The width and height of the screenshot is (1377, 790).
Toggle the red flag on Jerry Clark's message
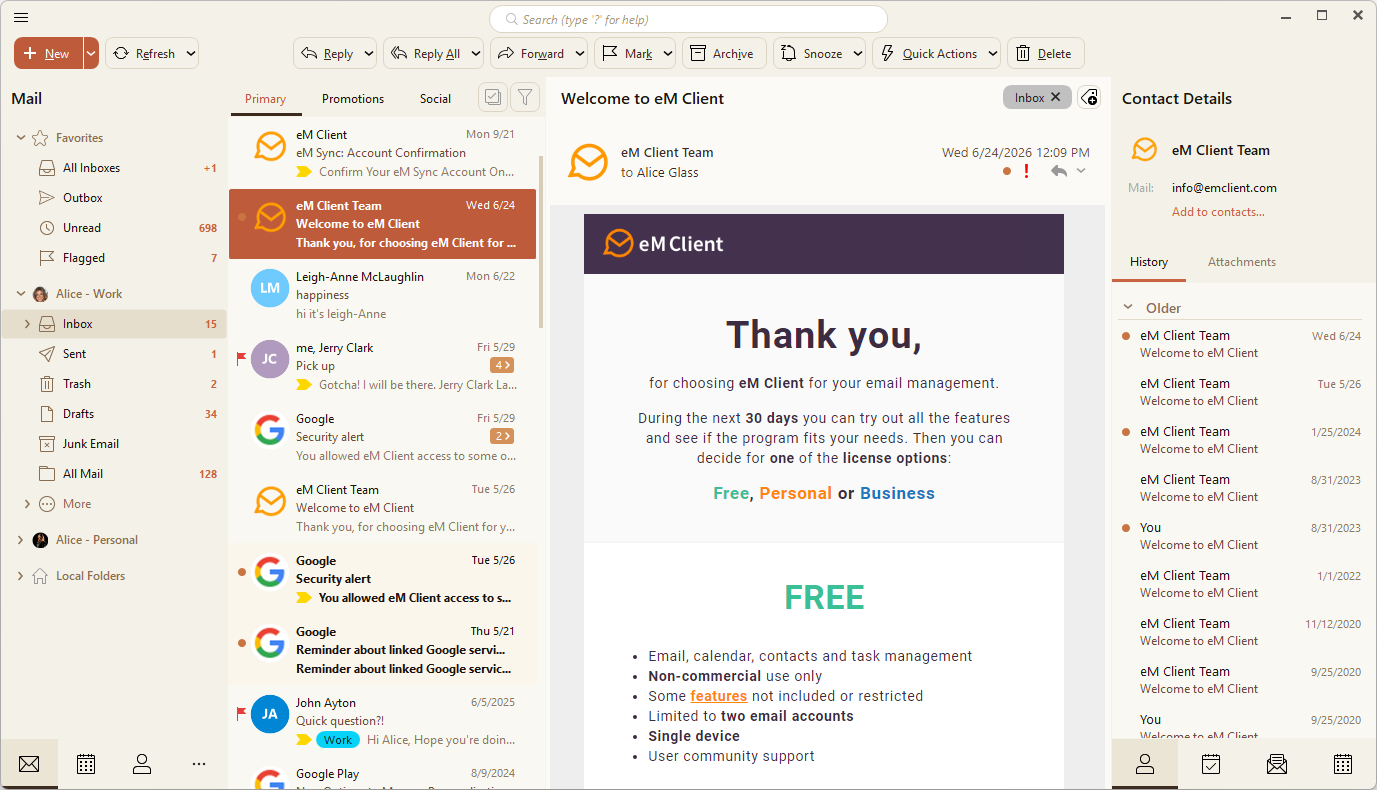click(241, 358)
